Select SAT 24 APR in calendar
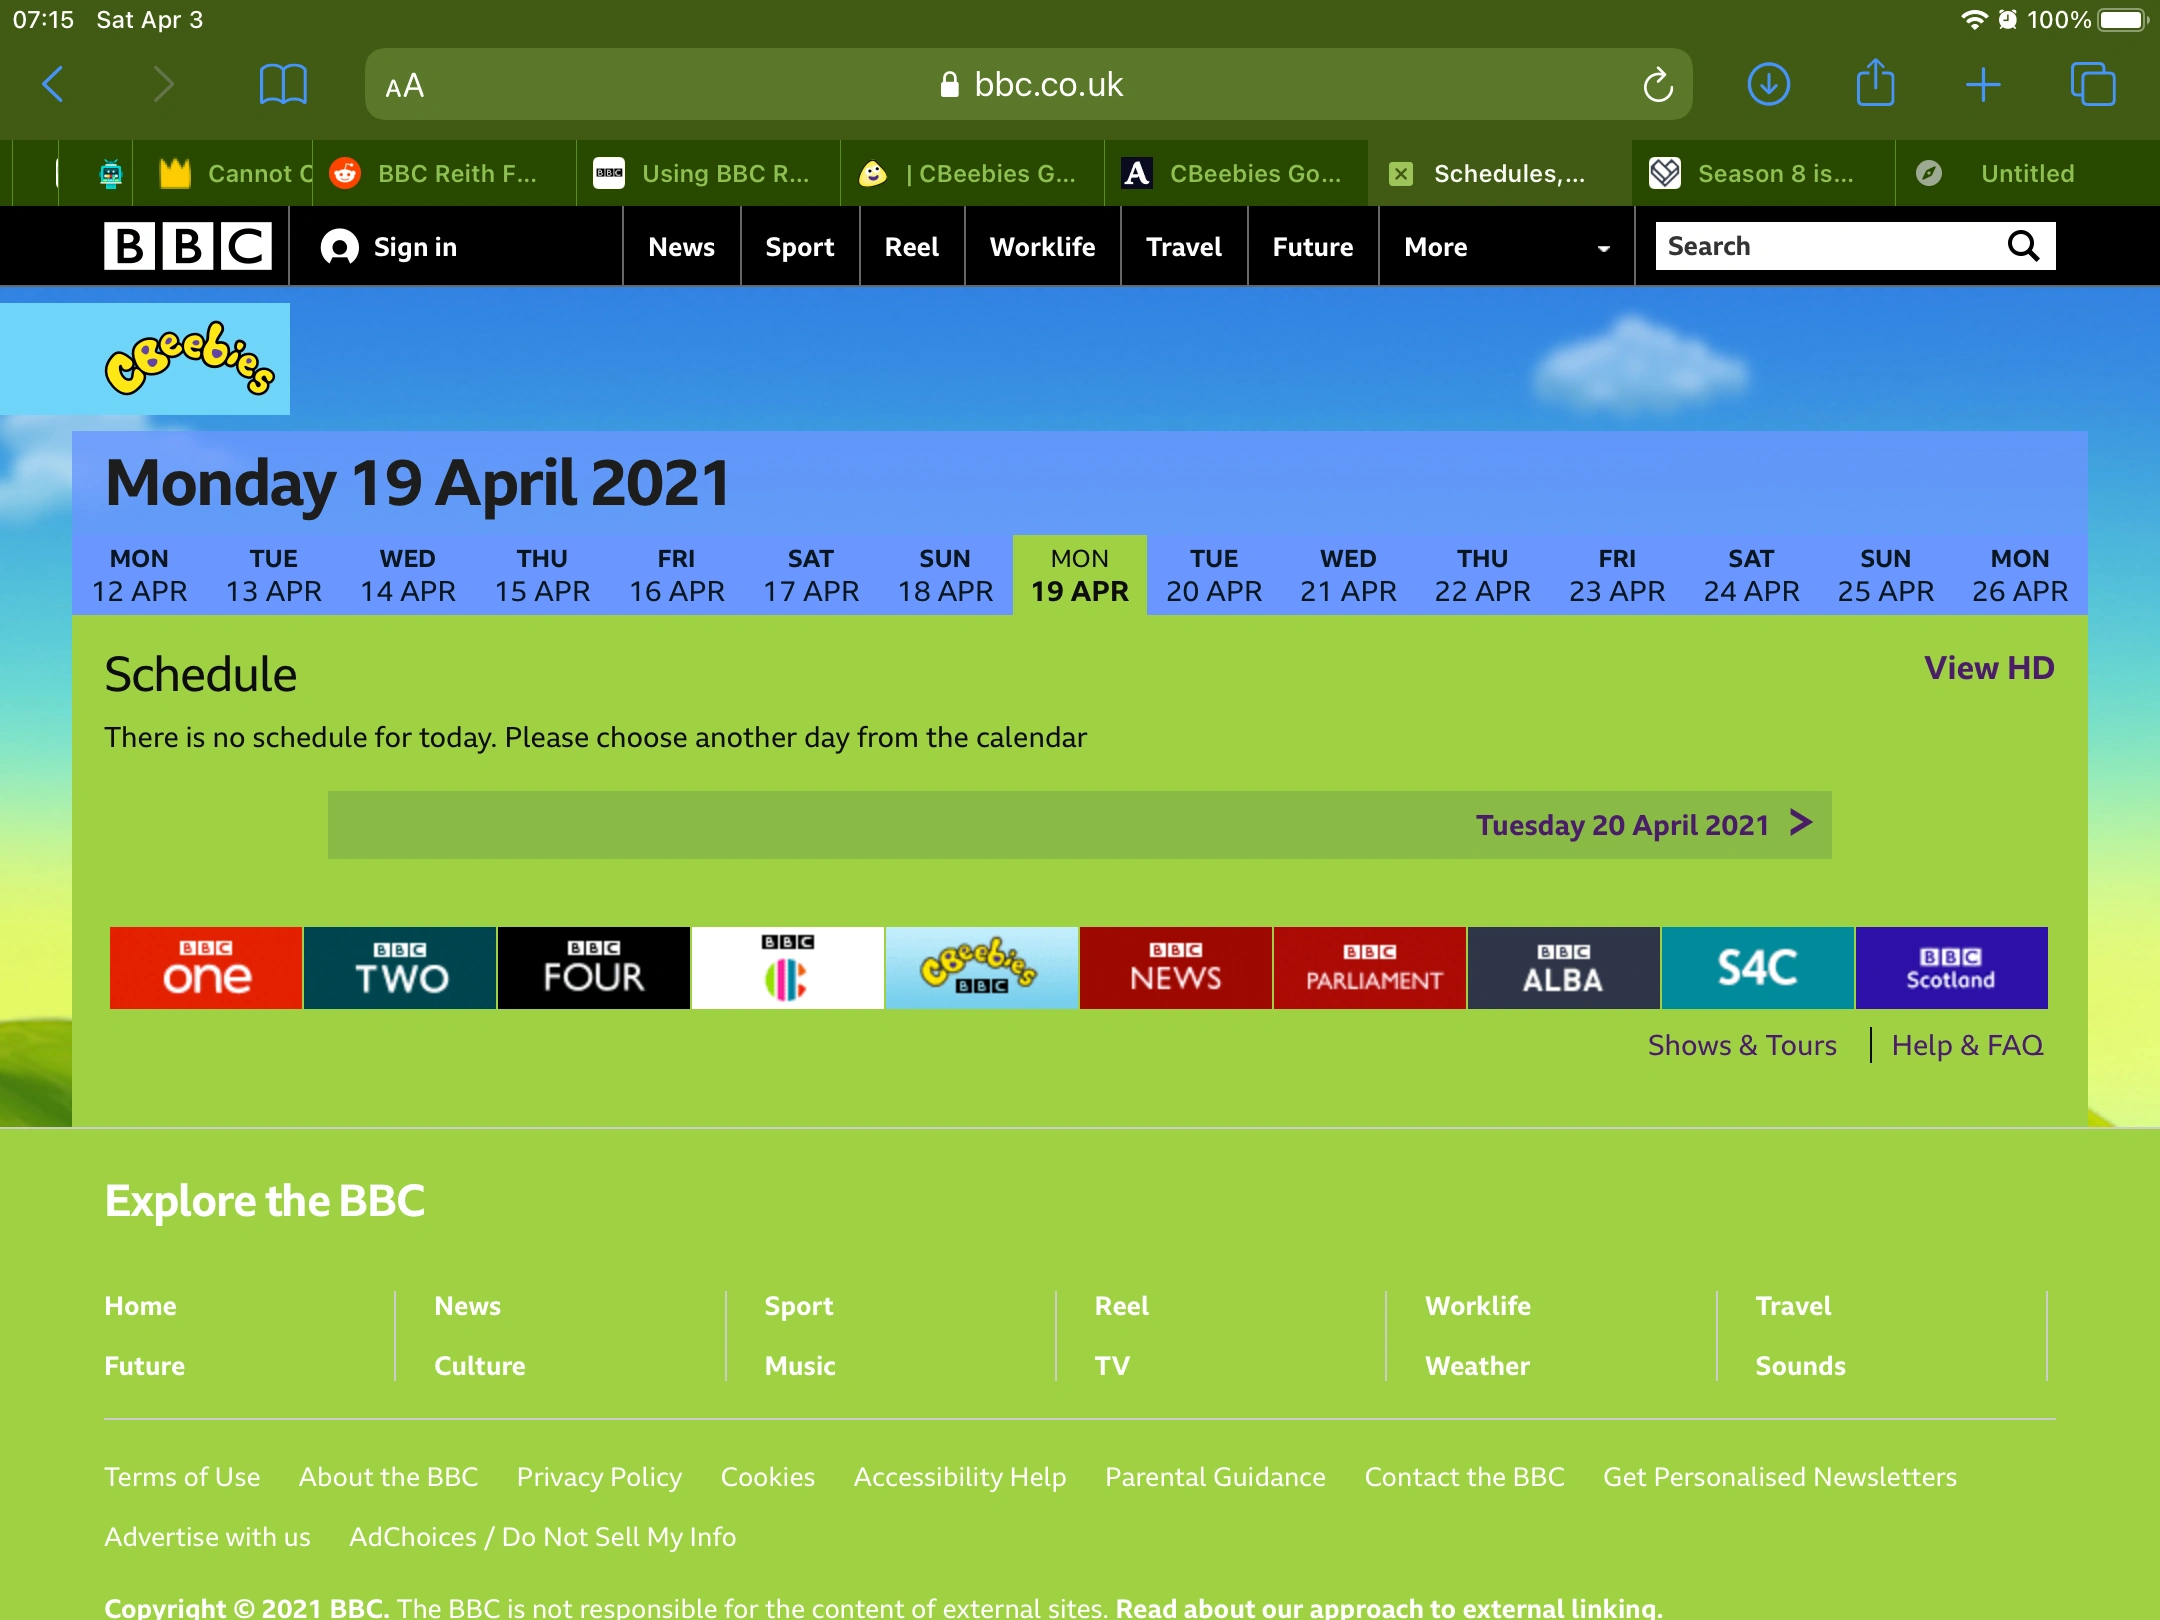2160x1620 pixels. (x=1751, y=575)
